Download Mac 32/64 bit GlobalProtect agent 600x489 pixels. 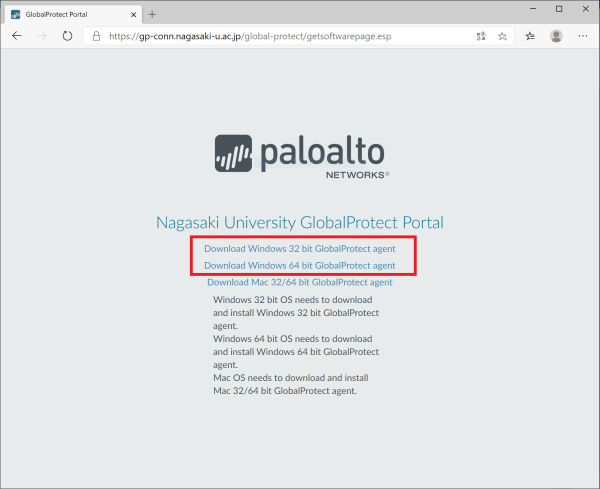(x=299, y=282)
